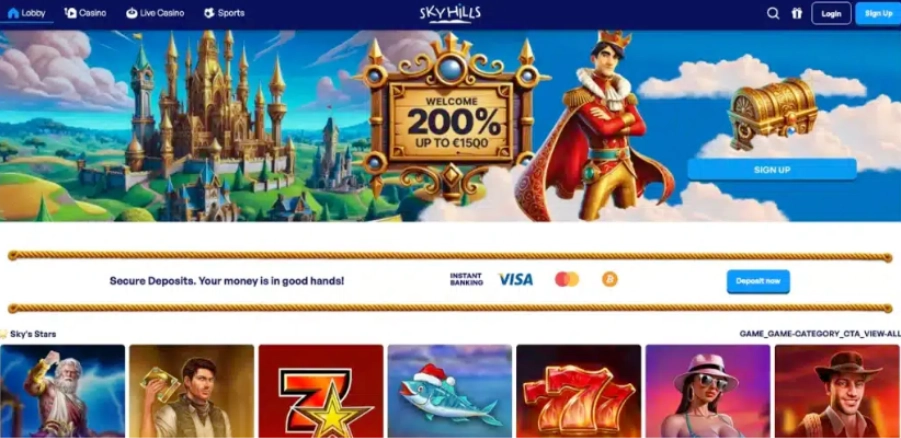Viewport: 901px width, 438px height.
Task: Click the top Sign Up button
Action: [878, 14]
